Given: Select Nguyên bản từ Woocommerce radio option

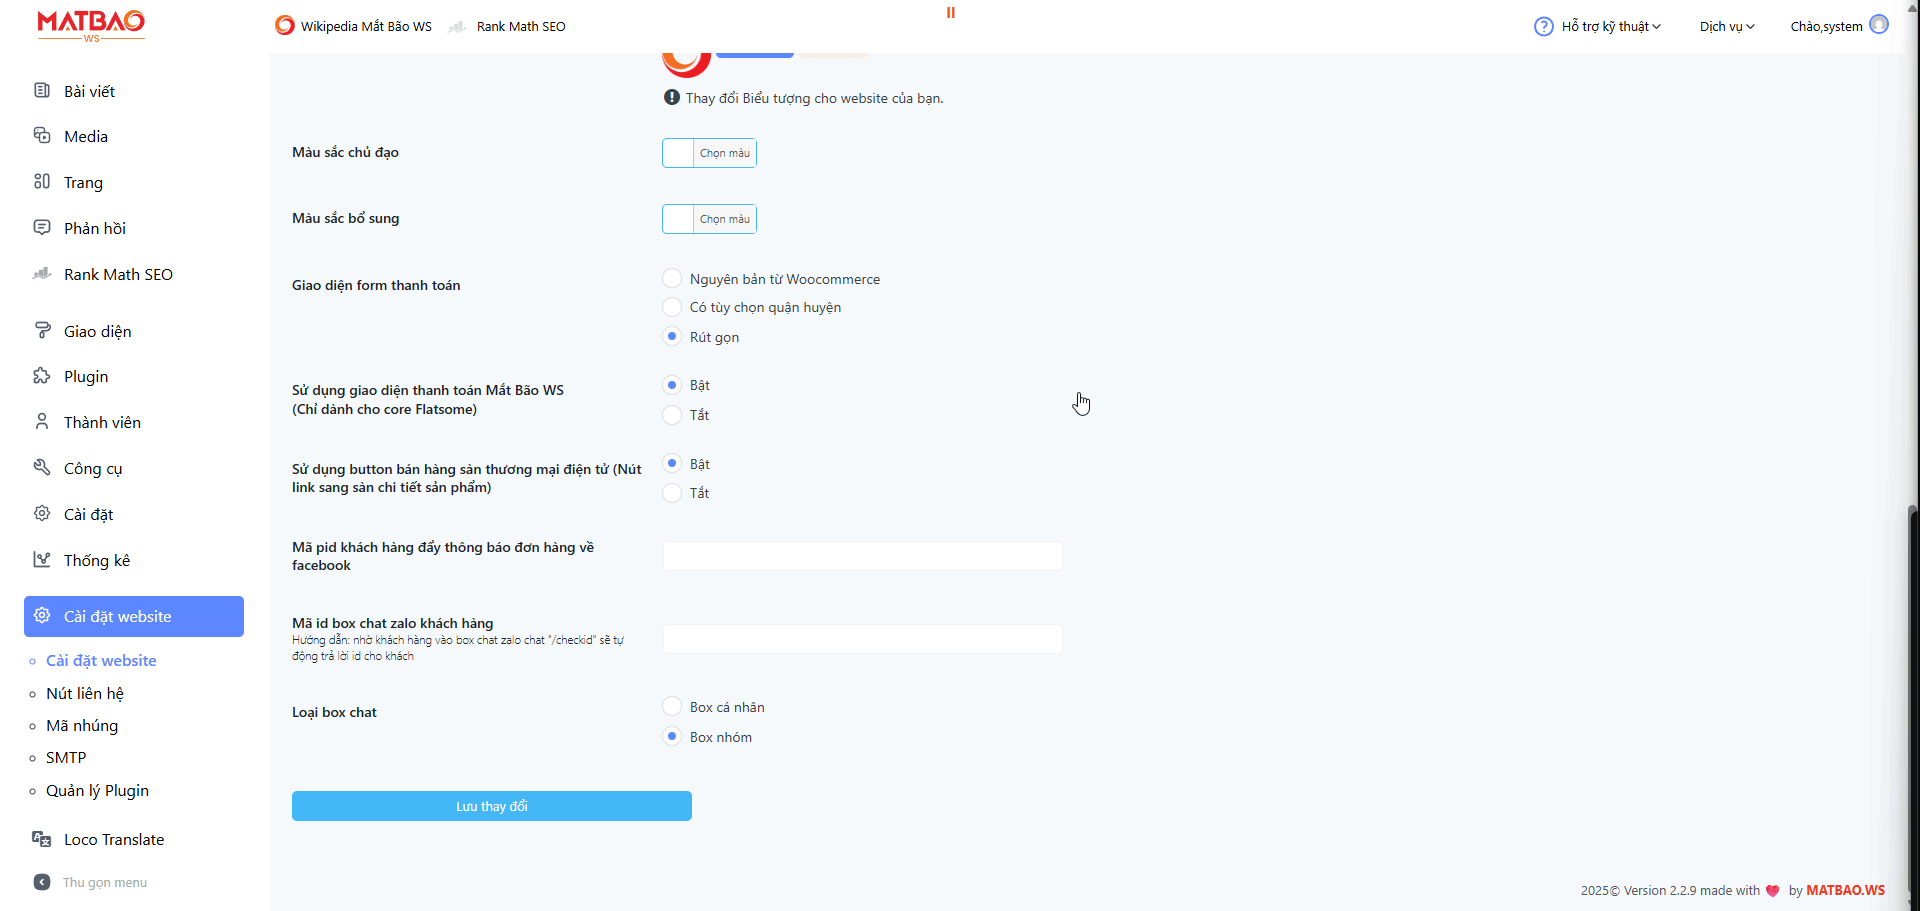Looking at the screenshot, I should (x=672, y=278).
